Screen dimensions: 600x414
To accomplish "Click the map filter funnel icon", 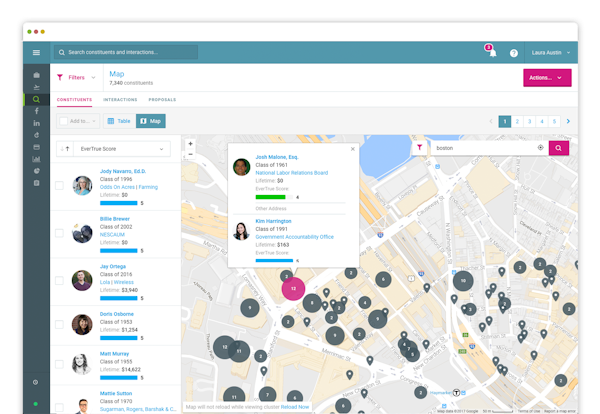I will (420, 147).
